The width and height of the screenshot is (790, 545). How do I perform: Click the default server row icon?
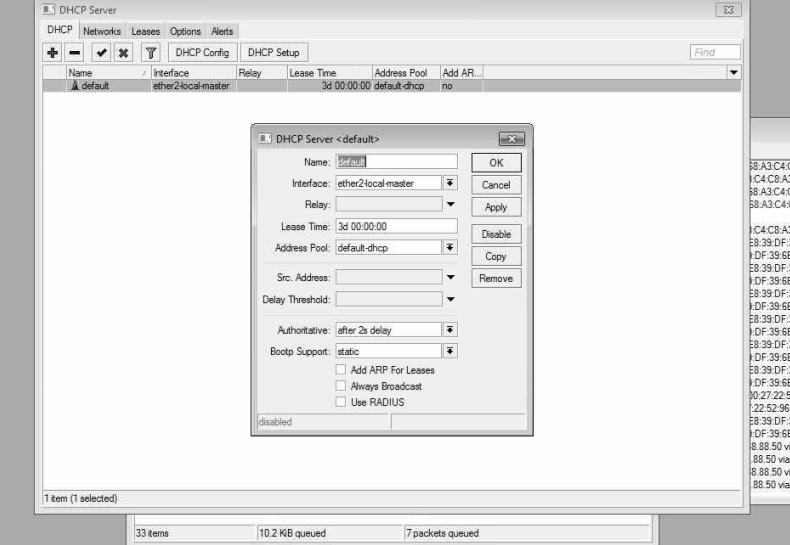click(x=75, y=86)
